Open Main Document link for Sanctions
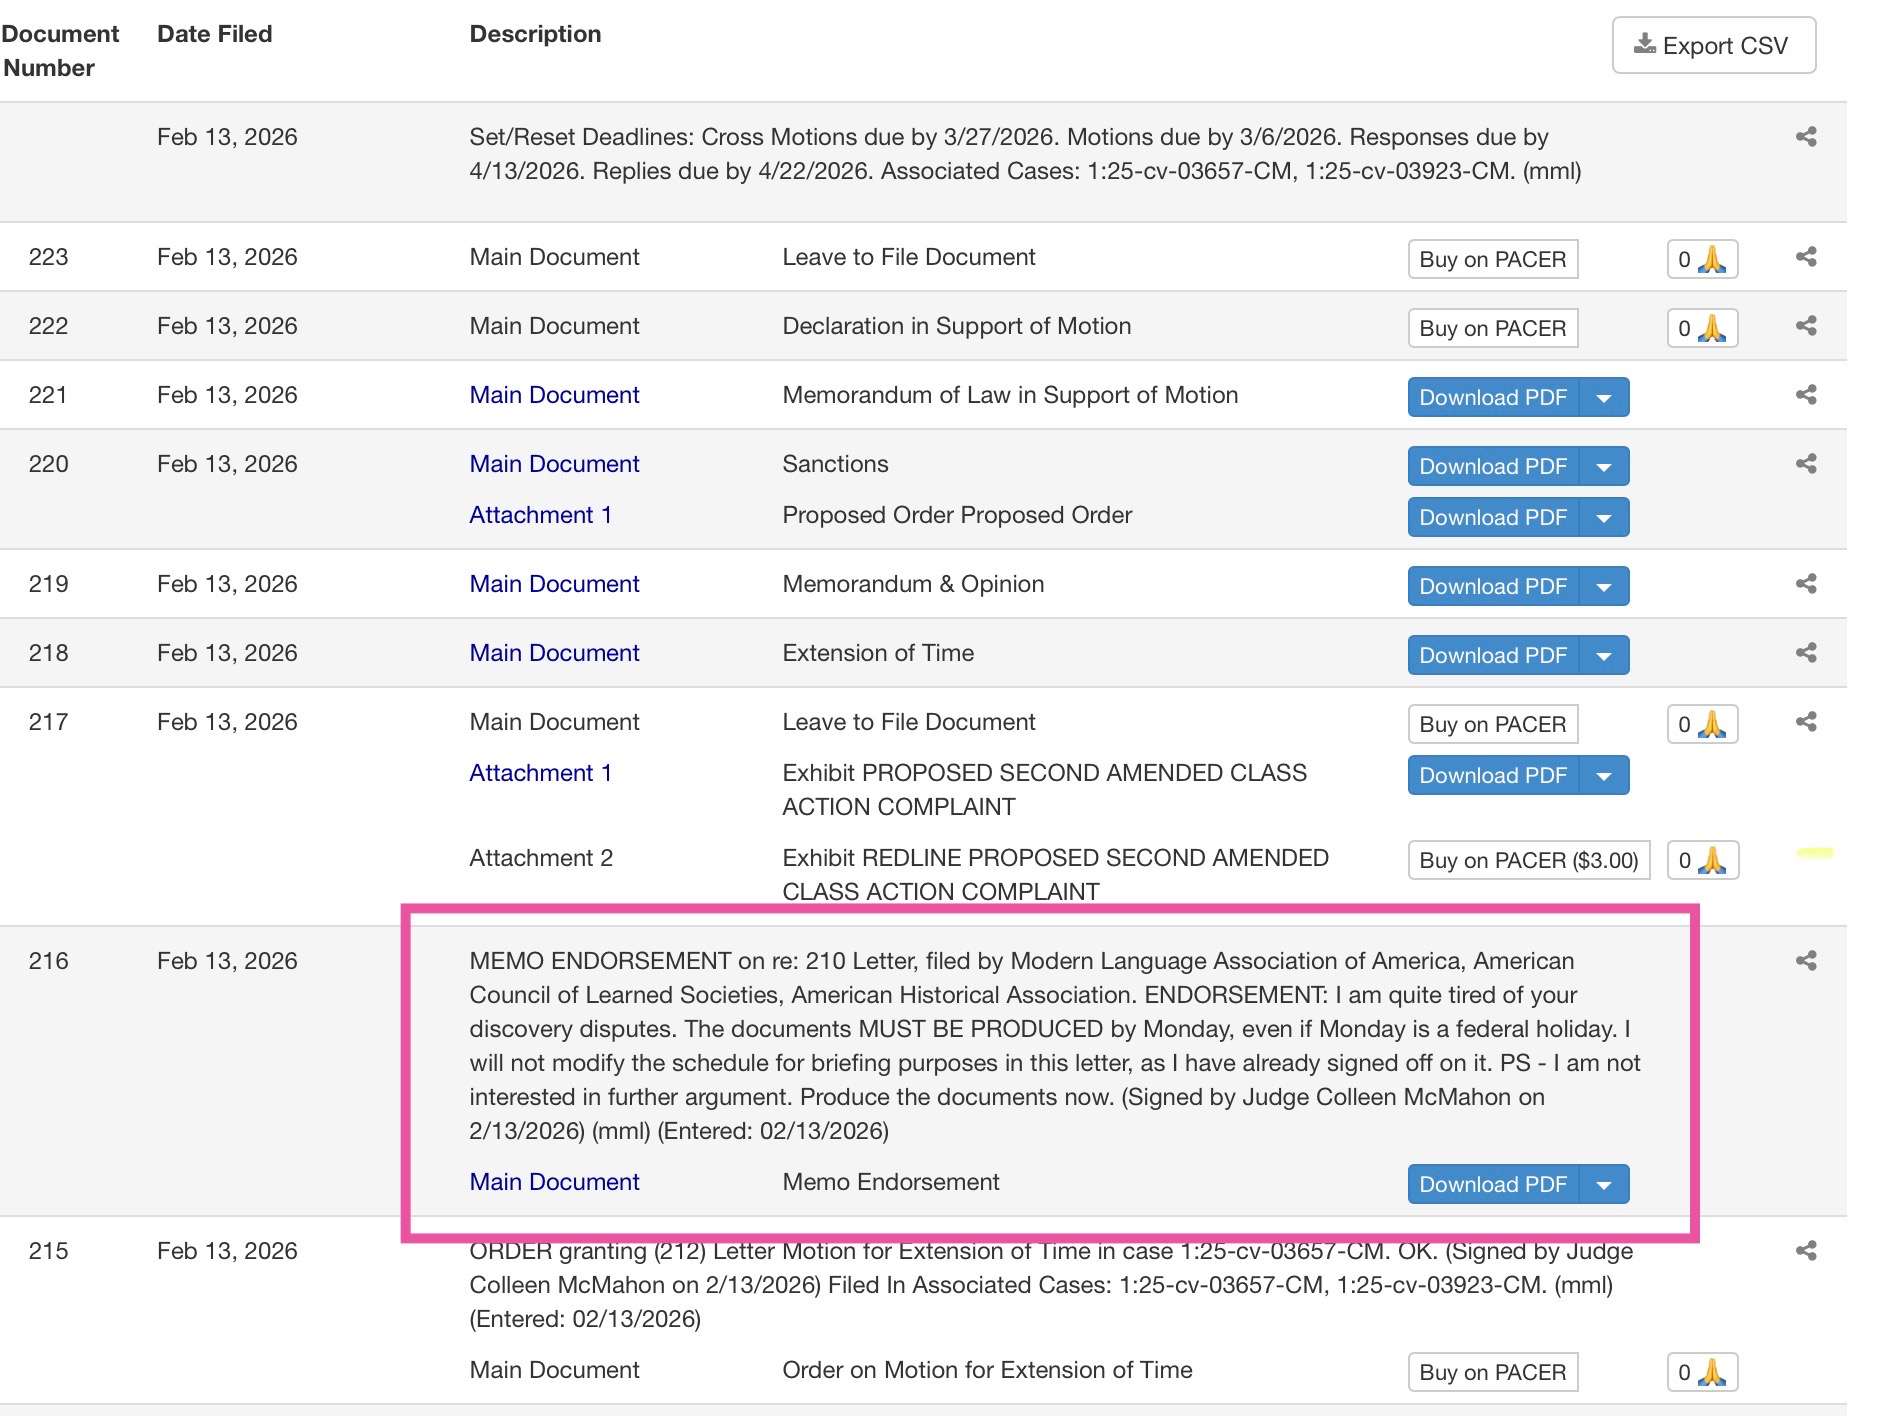 click(554, 464)
